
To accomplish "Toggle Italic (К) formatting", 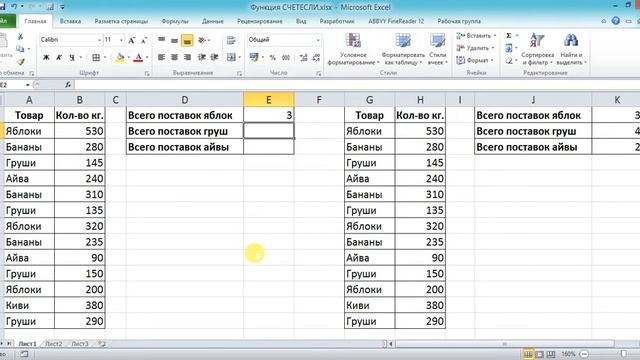I will tap(59, 58).
